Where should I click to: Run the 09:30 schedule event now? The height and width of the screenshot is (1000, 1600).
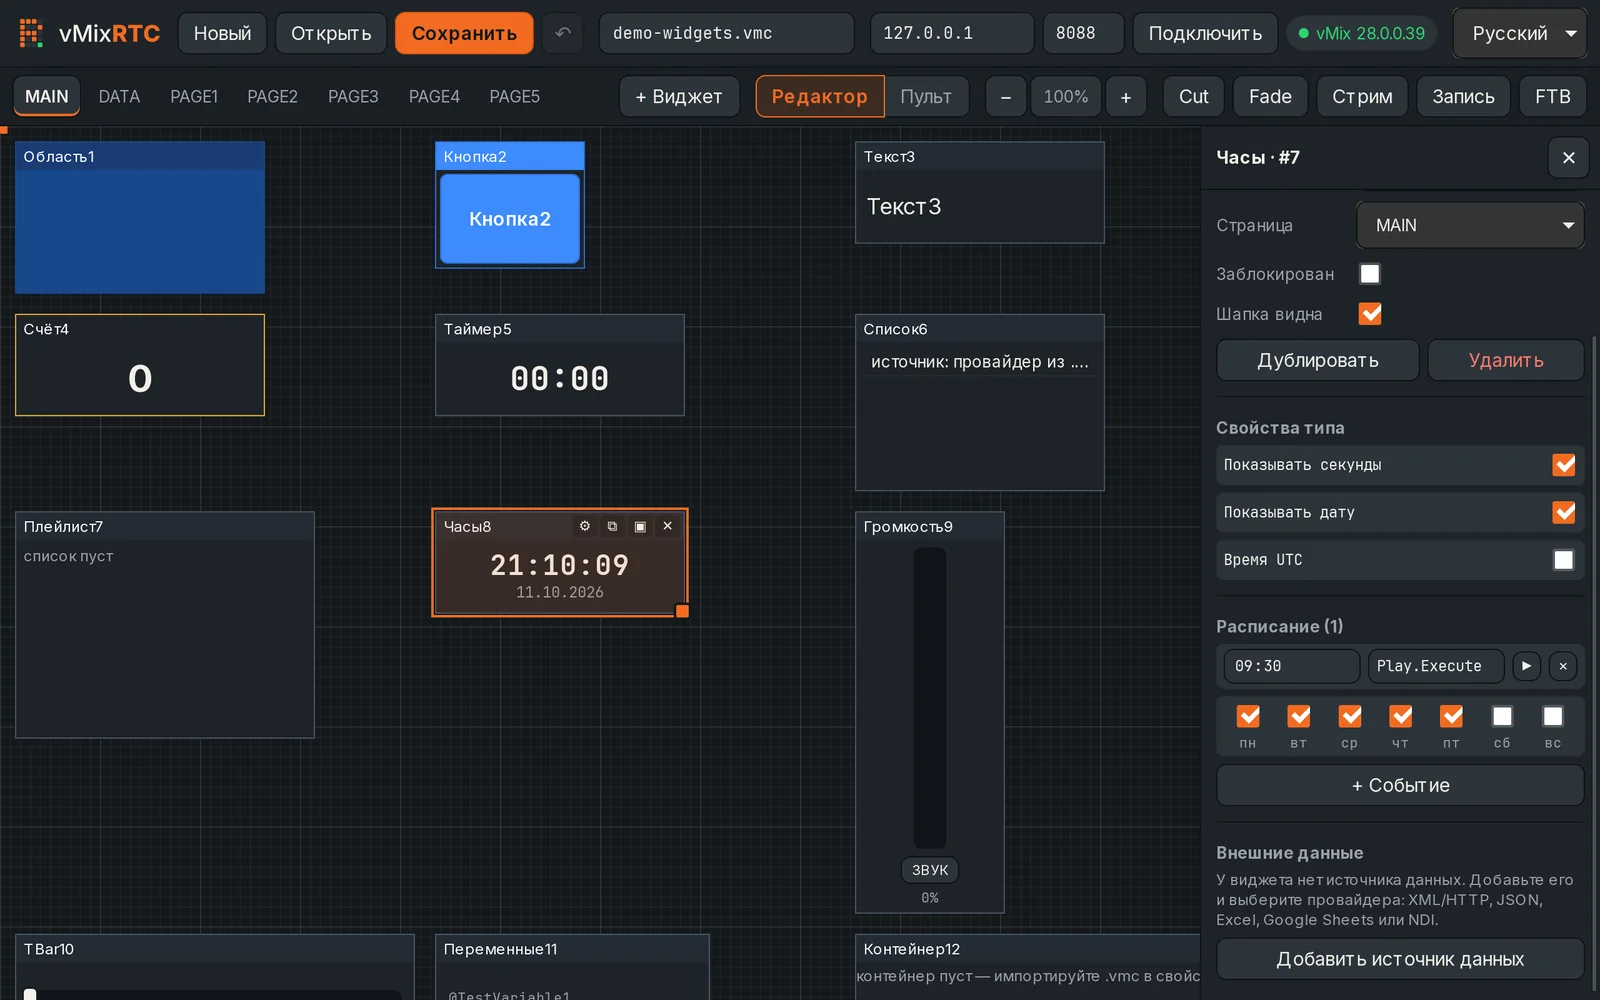(x=1526, y=666)
